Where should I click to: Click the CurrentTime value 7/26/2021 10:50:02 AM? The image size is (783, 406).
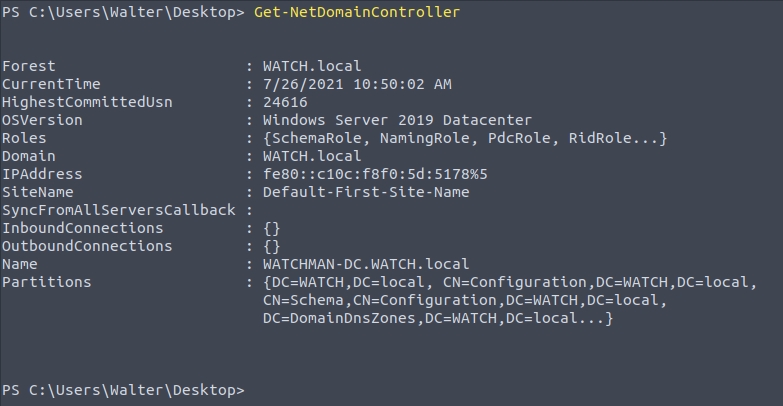pos(357,84)
